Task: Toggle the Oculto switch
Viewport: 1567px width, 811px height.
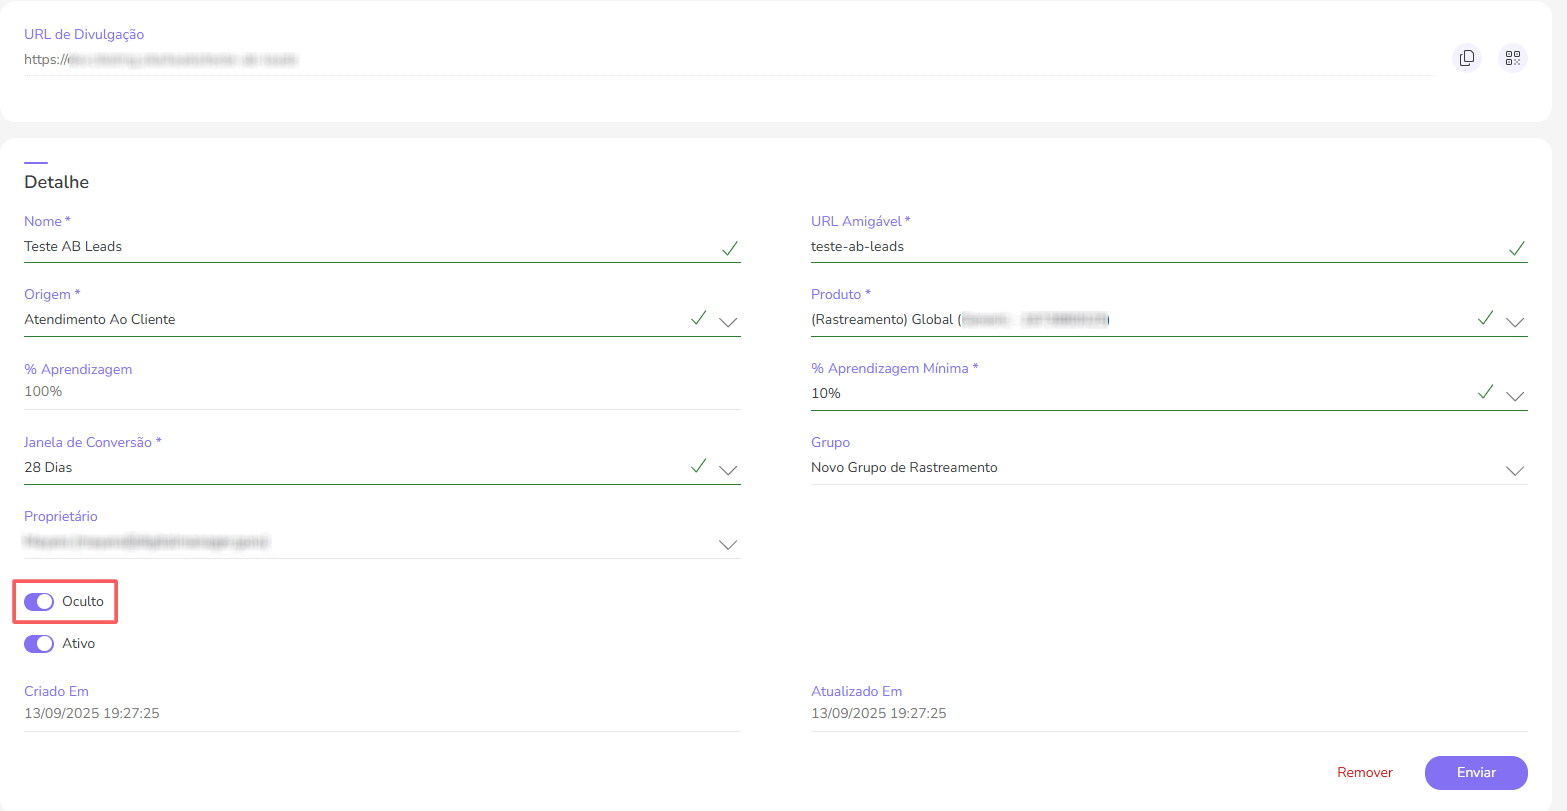Action: [39, 601]
